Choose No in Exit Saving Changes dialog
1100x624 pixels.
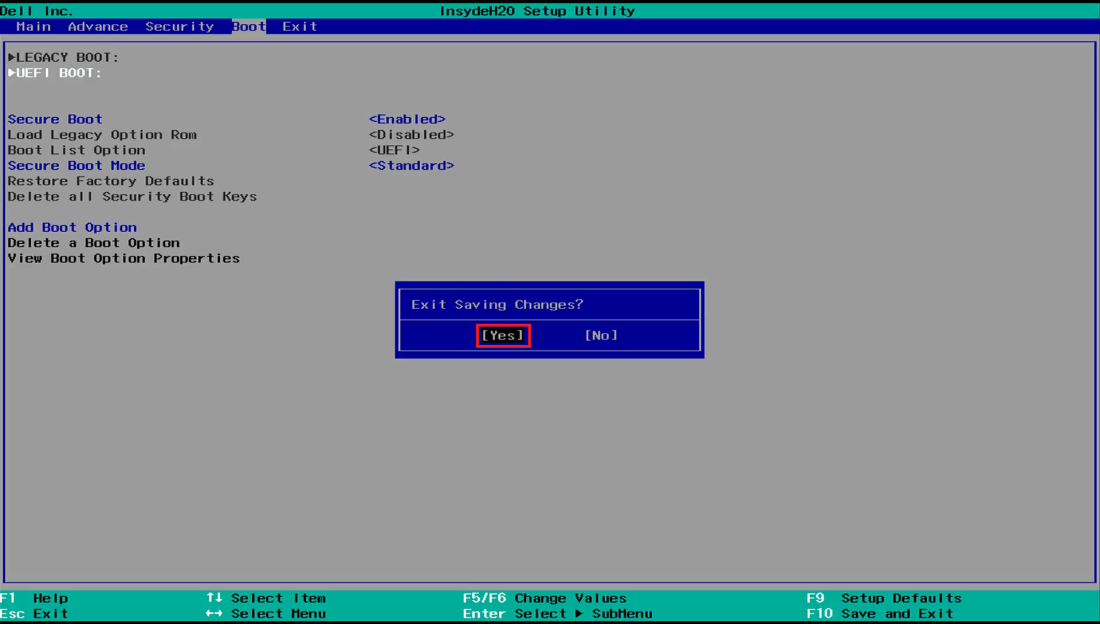[601, 336]
